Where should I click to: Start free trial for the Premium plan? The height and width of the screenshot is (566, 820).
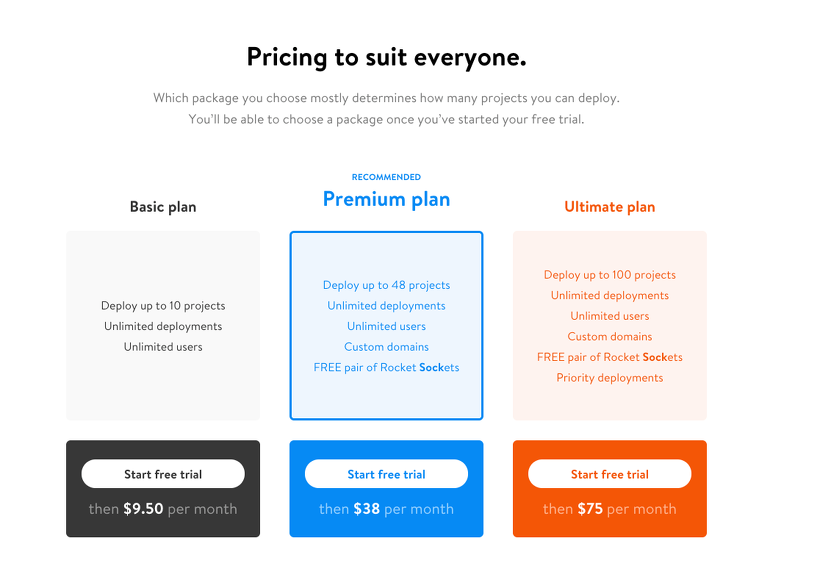[386, 474]
